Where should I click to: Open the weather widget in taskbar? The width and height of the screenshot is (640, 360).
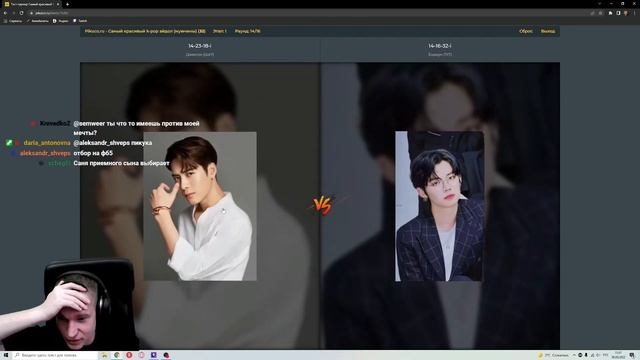553,355
